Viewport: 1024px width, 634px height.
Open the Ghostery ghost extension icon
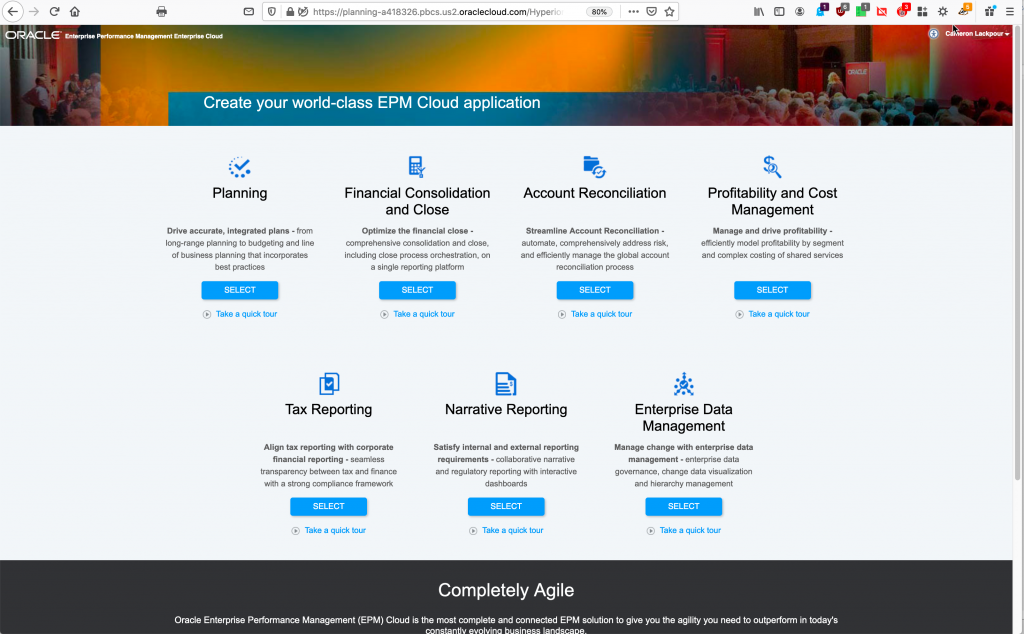[x=821, y=11]
